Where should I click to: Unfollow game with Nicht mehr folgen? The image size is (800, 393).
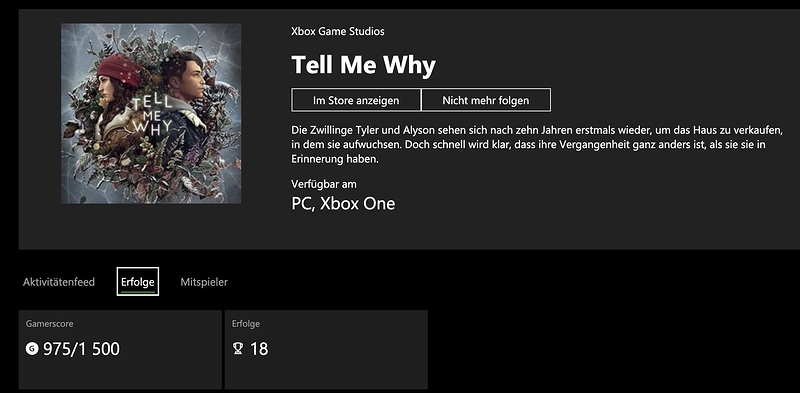(486, 100)
